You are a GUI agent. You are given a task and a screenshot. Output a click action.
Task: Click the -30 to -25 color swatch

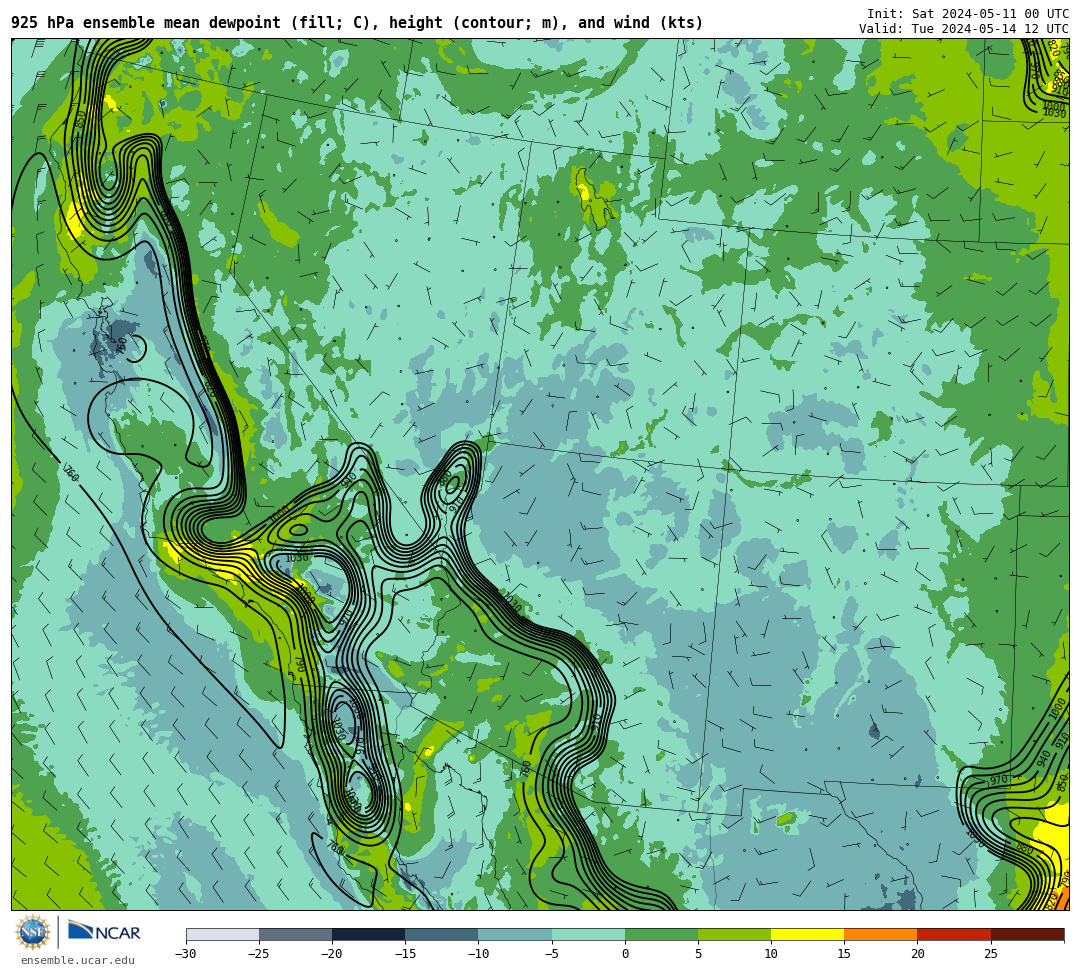tap(222, 934)
